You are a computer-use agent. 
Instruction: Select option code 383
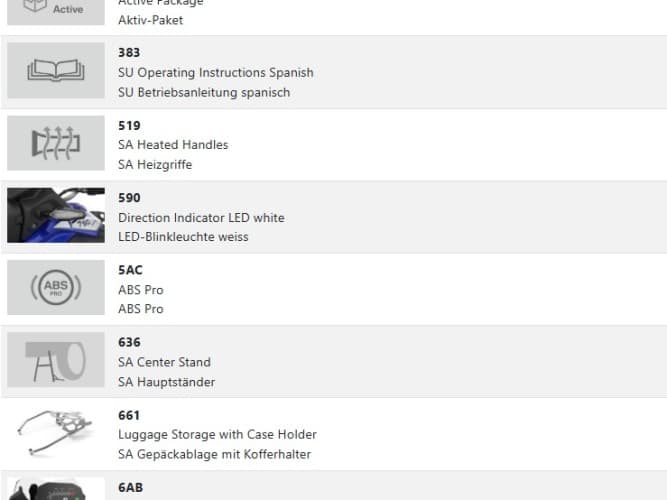point(129,52)
